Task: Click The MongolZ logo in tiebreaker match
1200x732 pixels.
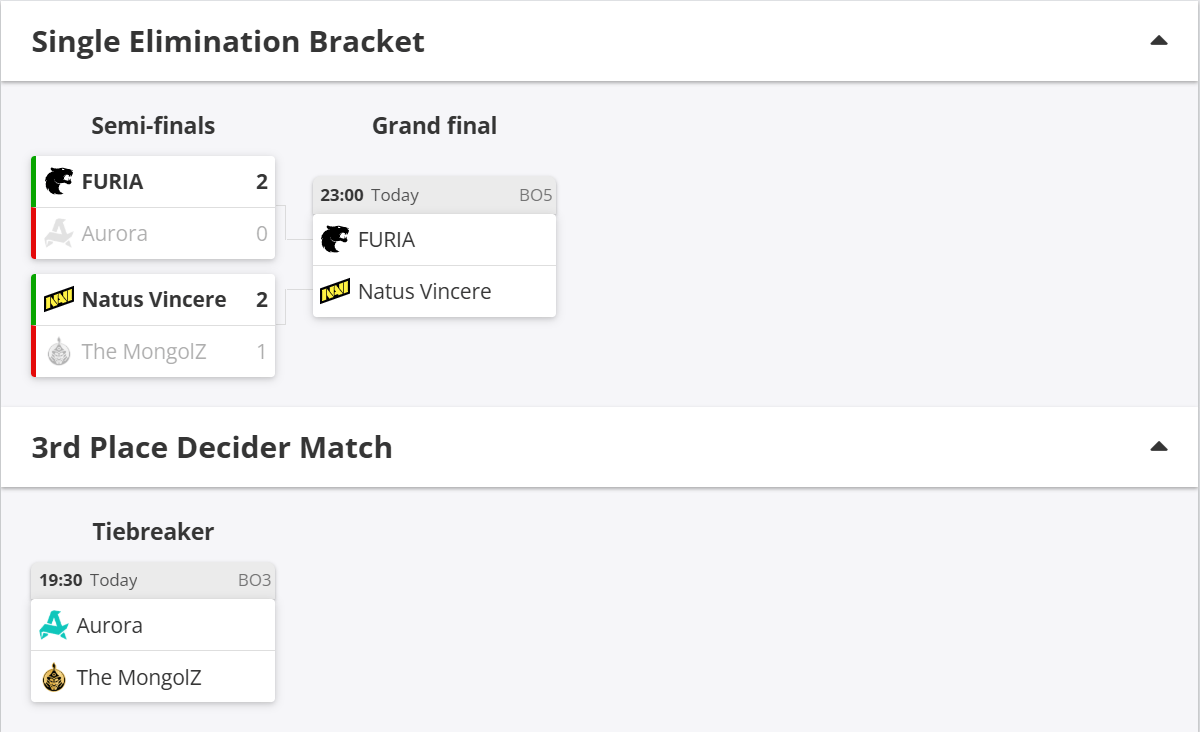Action: 54,677
